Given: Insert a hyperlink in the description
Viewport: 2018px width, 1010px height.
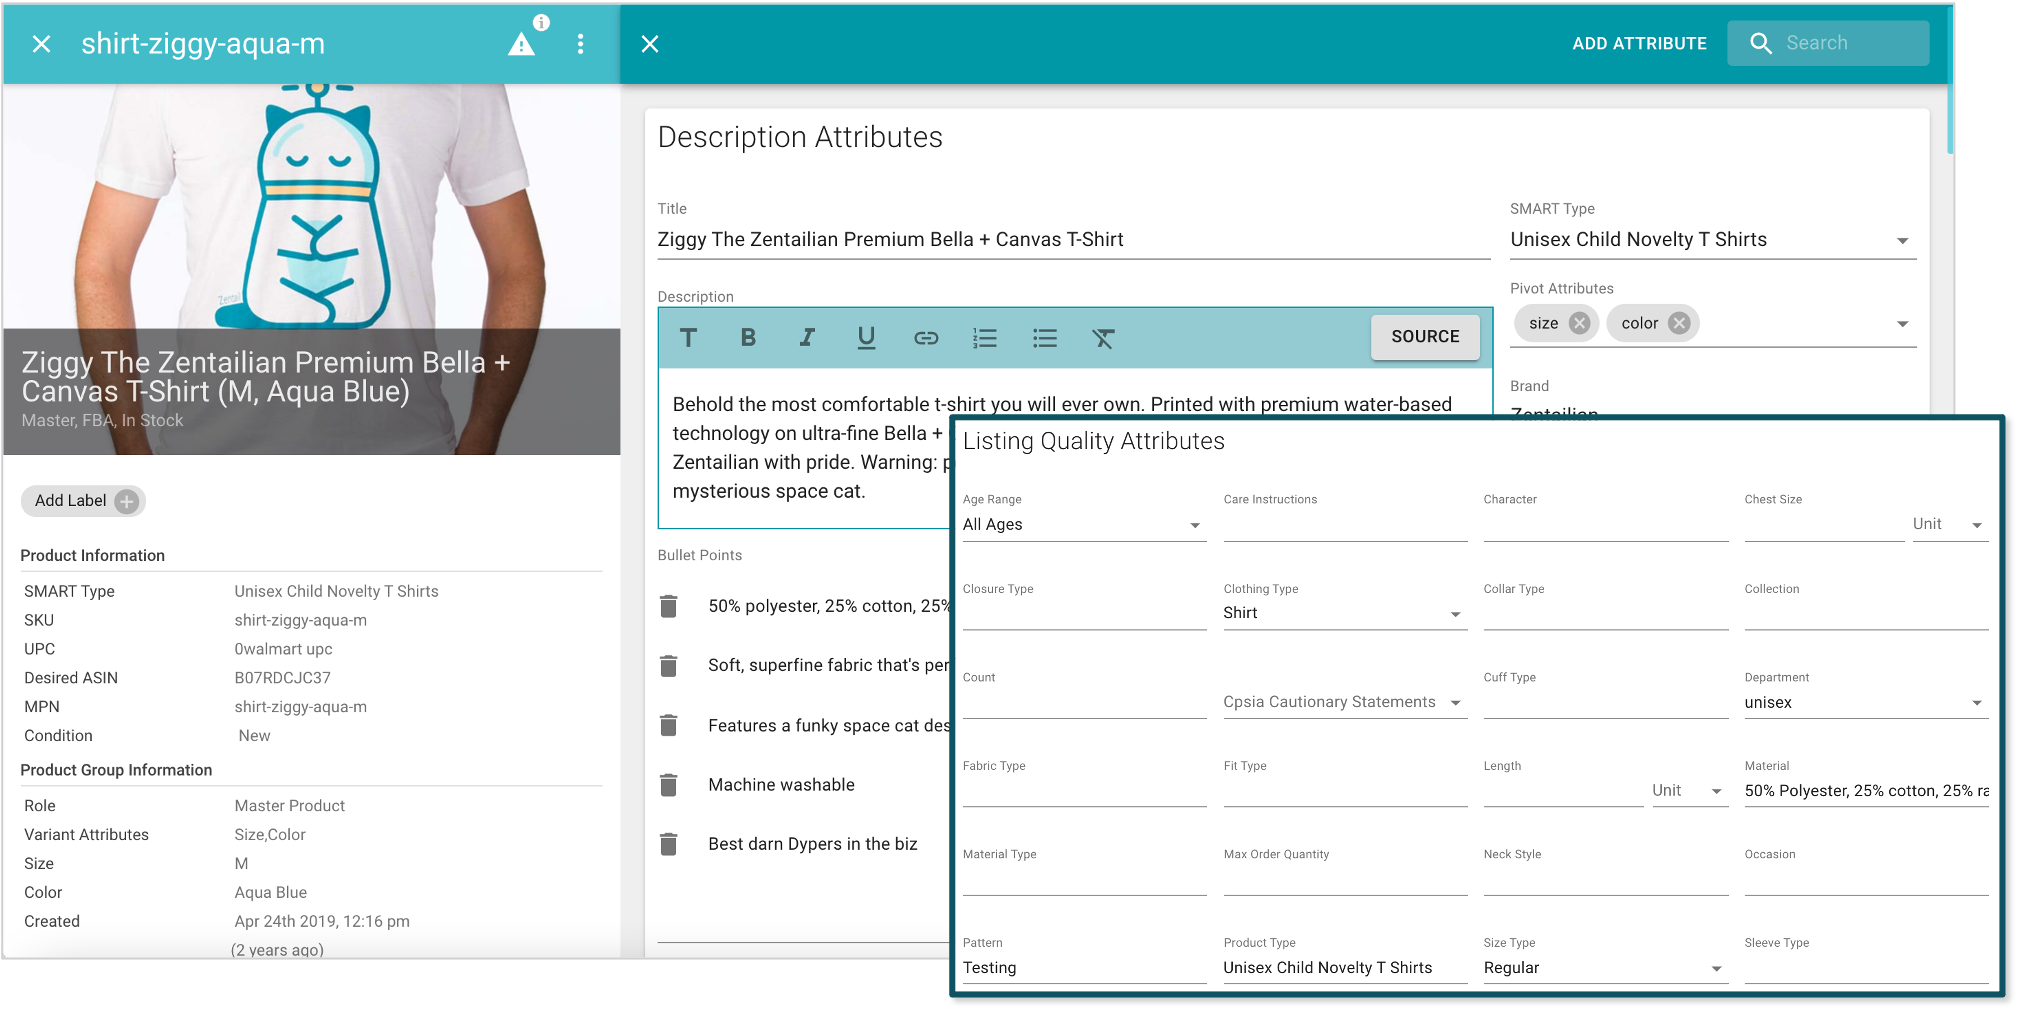Looking at the screenshot, I should pos(926,338).
